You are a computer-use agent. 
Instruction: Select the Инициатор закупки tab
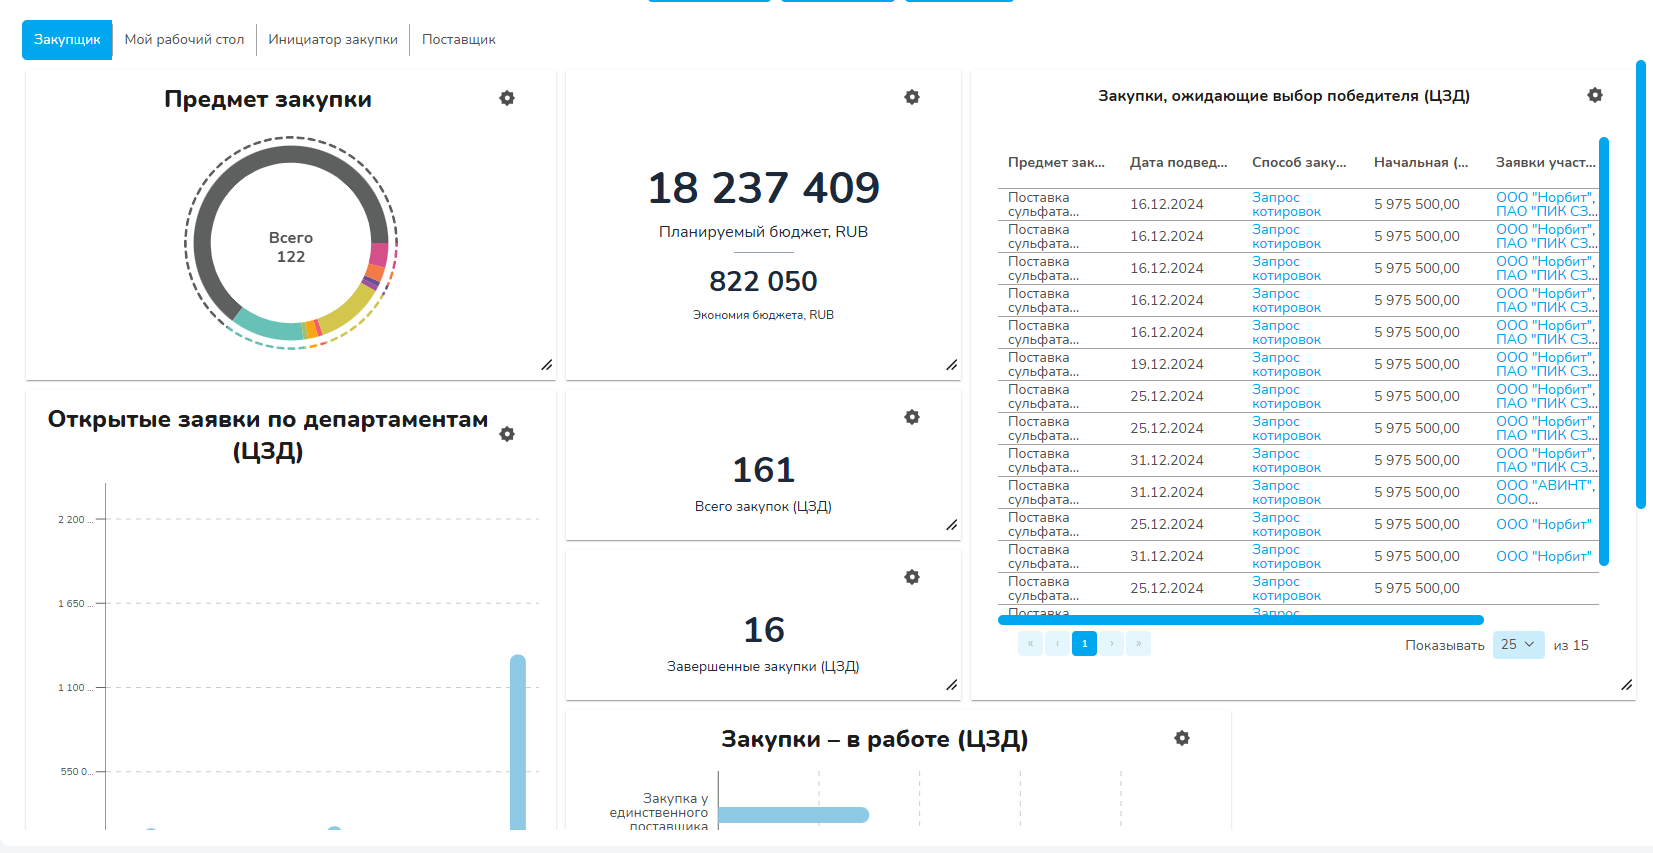pyautogui.click(x=333, y=40)
